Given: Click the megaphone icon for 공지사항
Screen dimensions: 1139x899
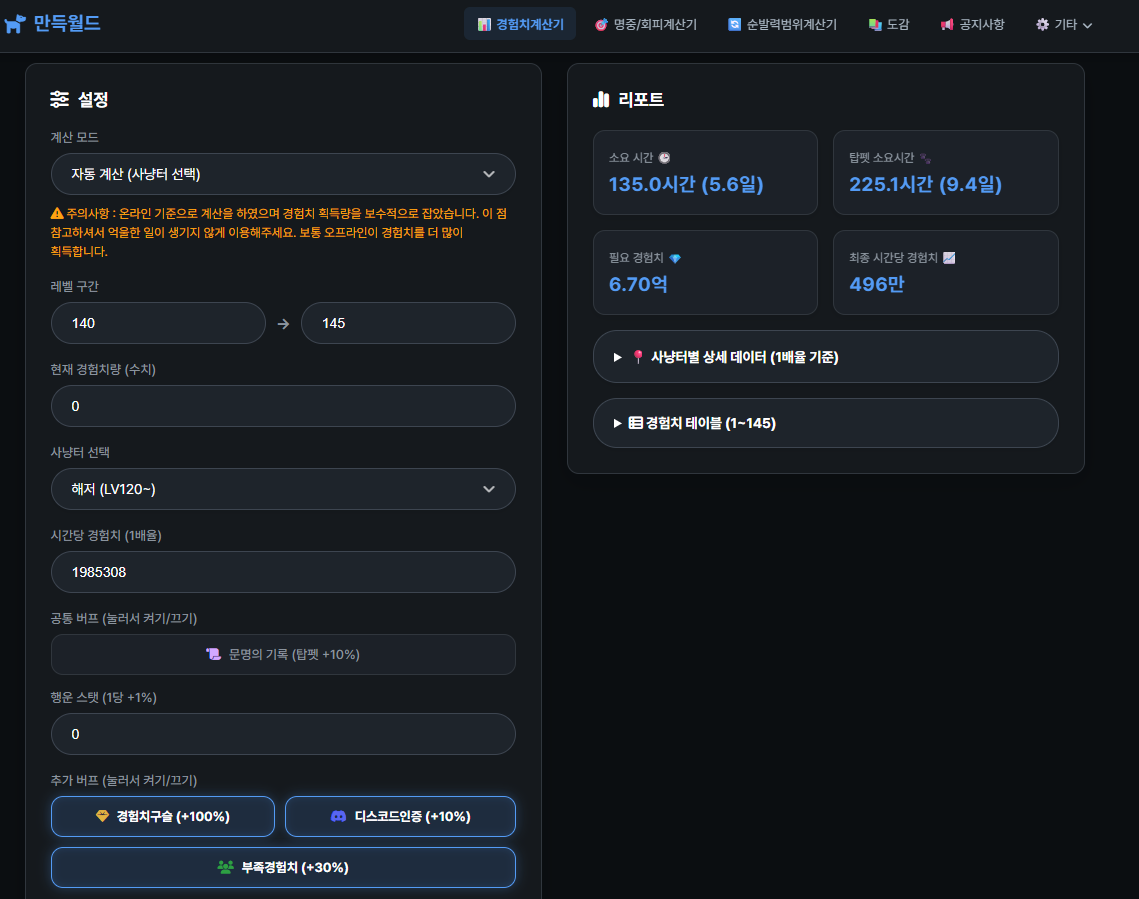Looking at the screenshot, I should [947, 24].
